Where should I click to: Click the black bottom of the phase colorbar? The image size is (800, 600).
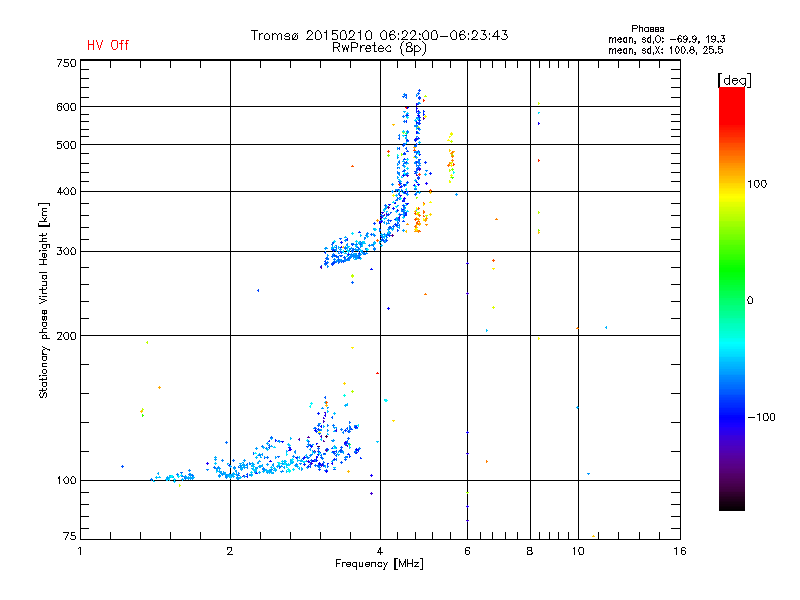click(732, 503)
